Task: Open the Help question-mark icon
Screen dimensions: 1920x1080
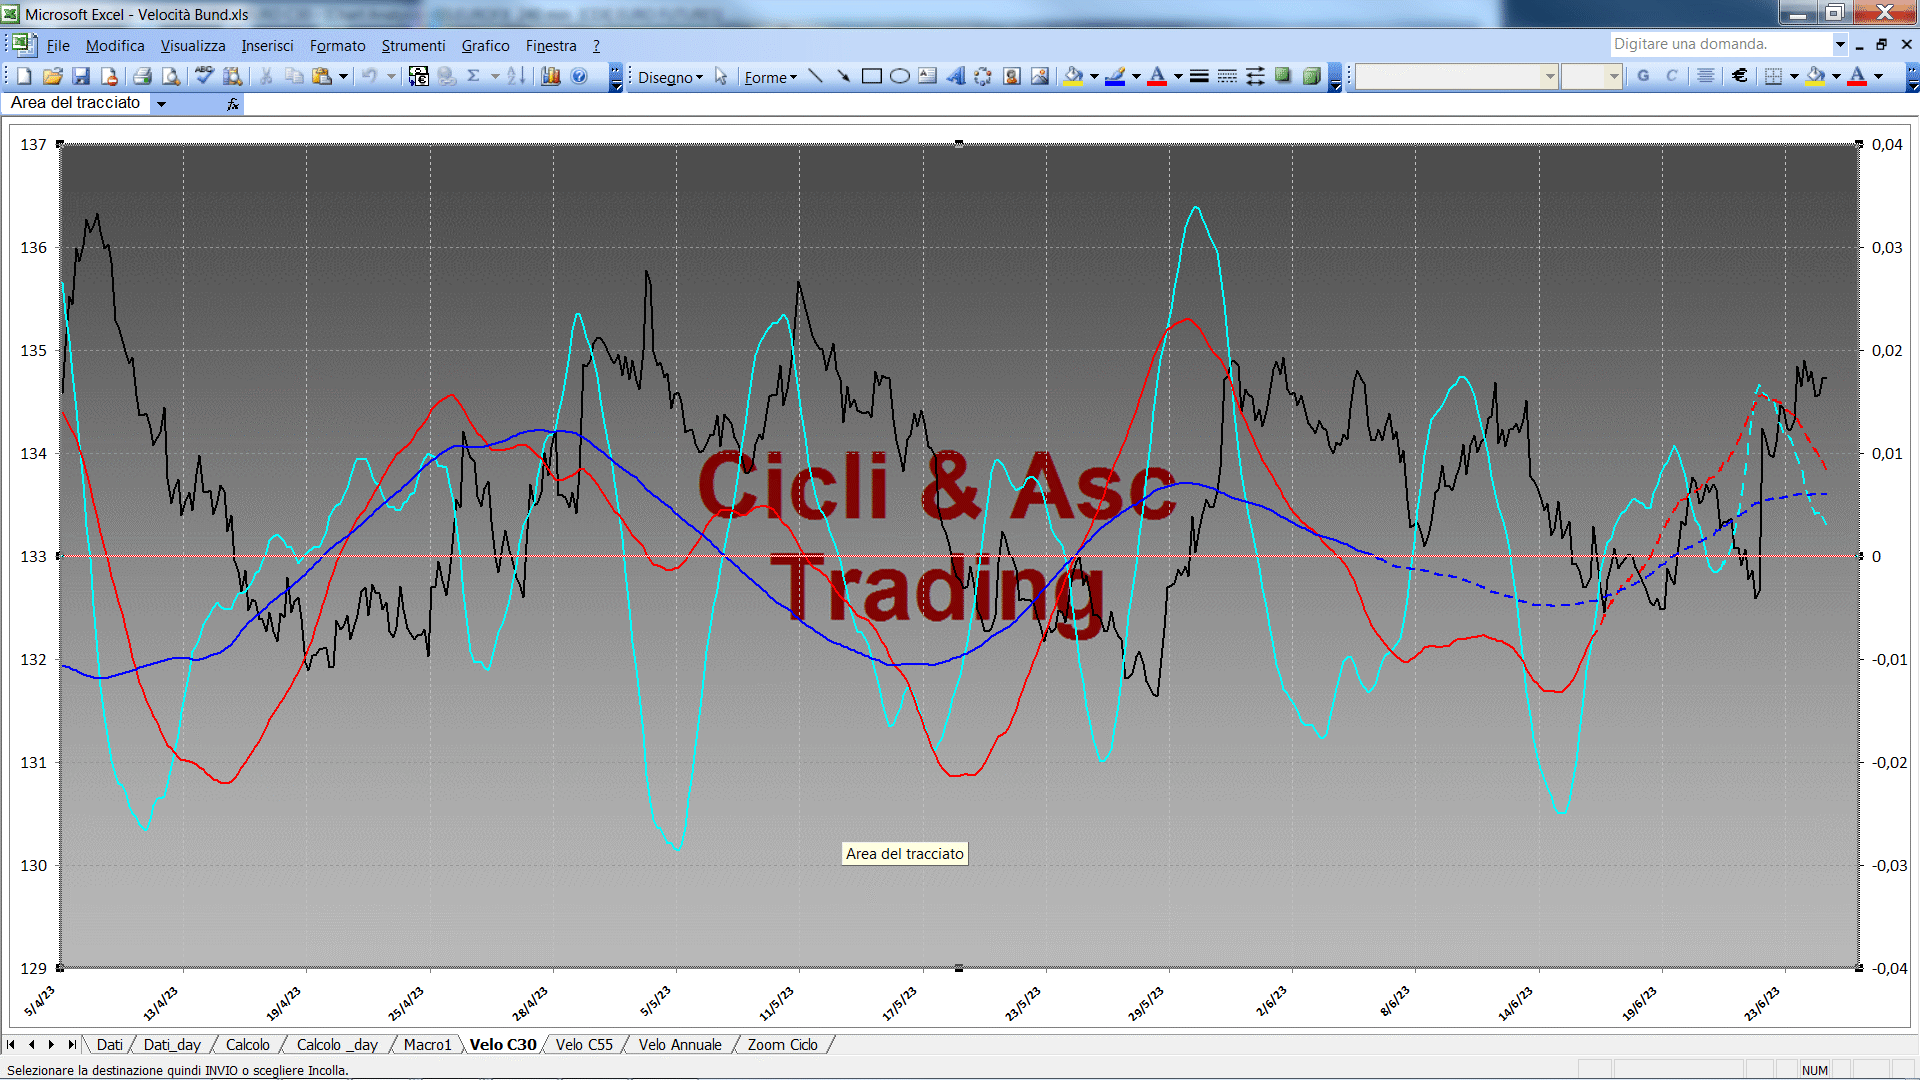Action: [579, 76]
